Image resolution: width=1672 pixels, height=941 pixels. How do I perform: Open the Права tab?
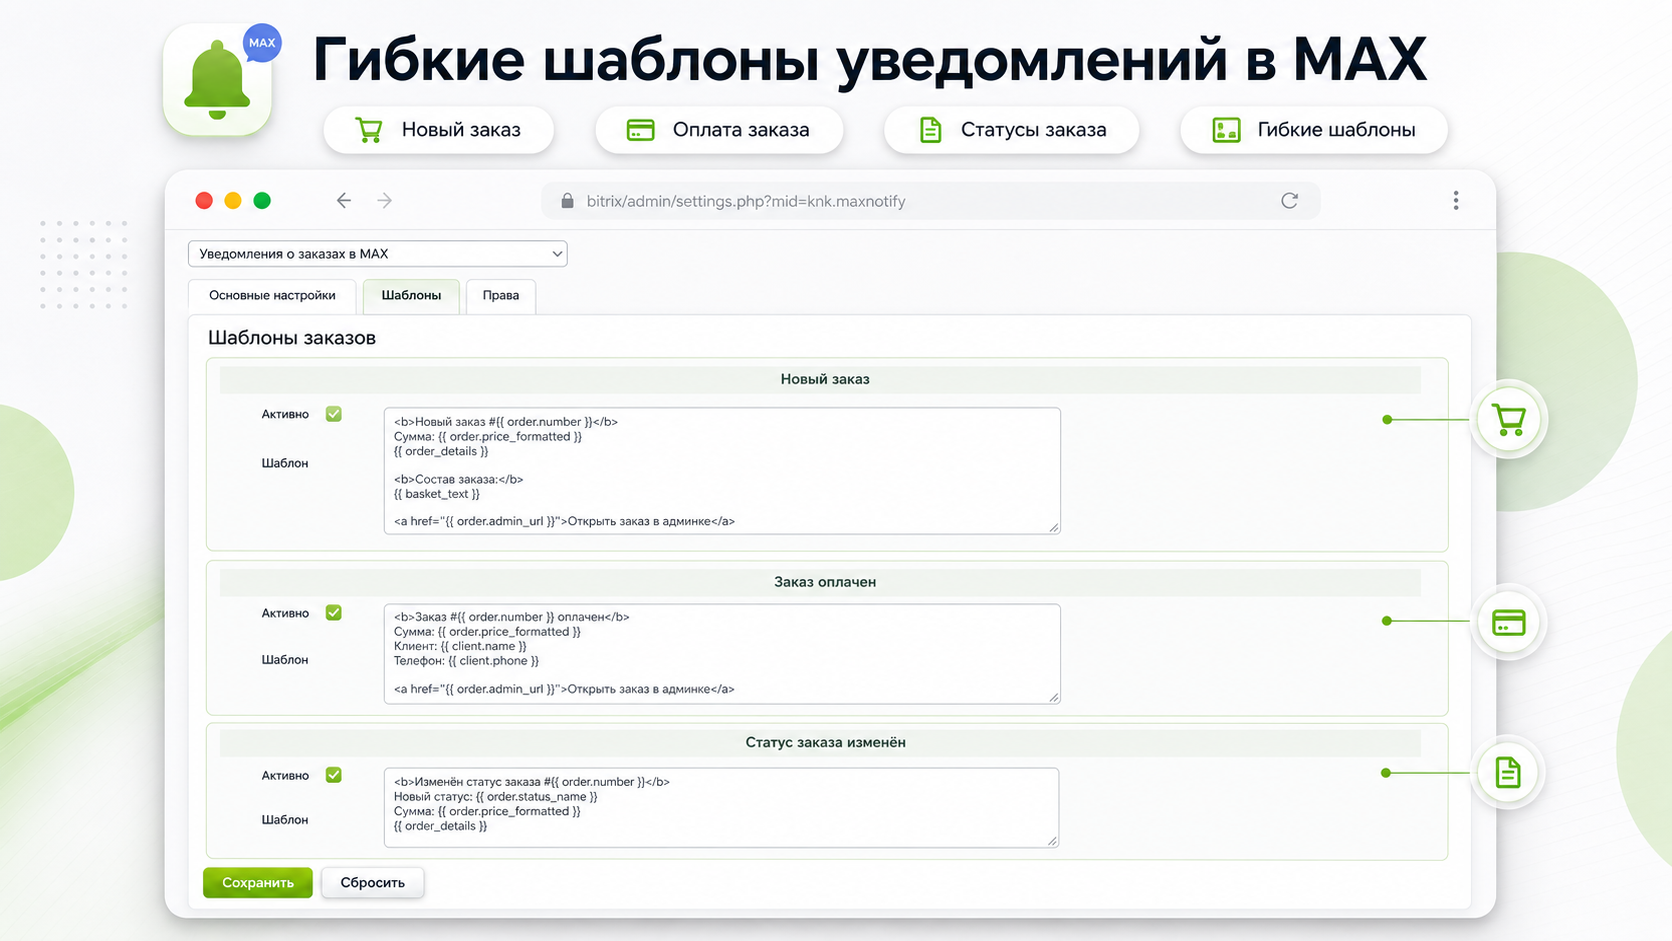coord(501,296)
